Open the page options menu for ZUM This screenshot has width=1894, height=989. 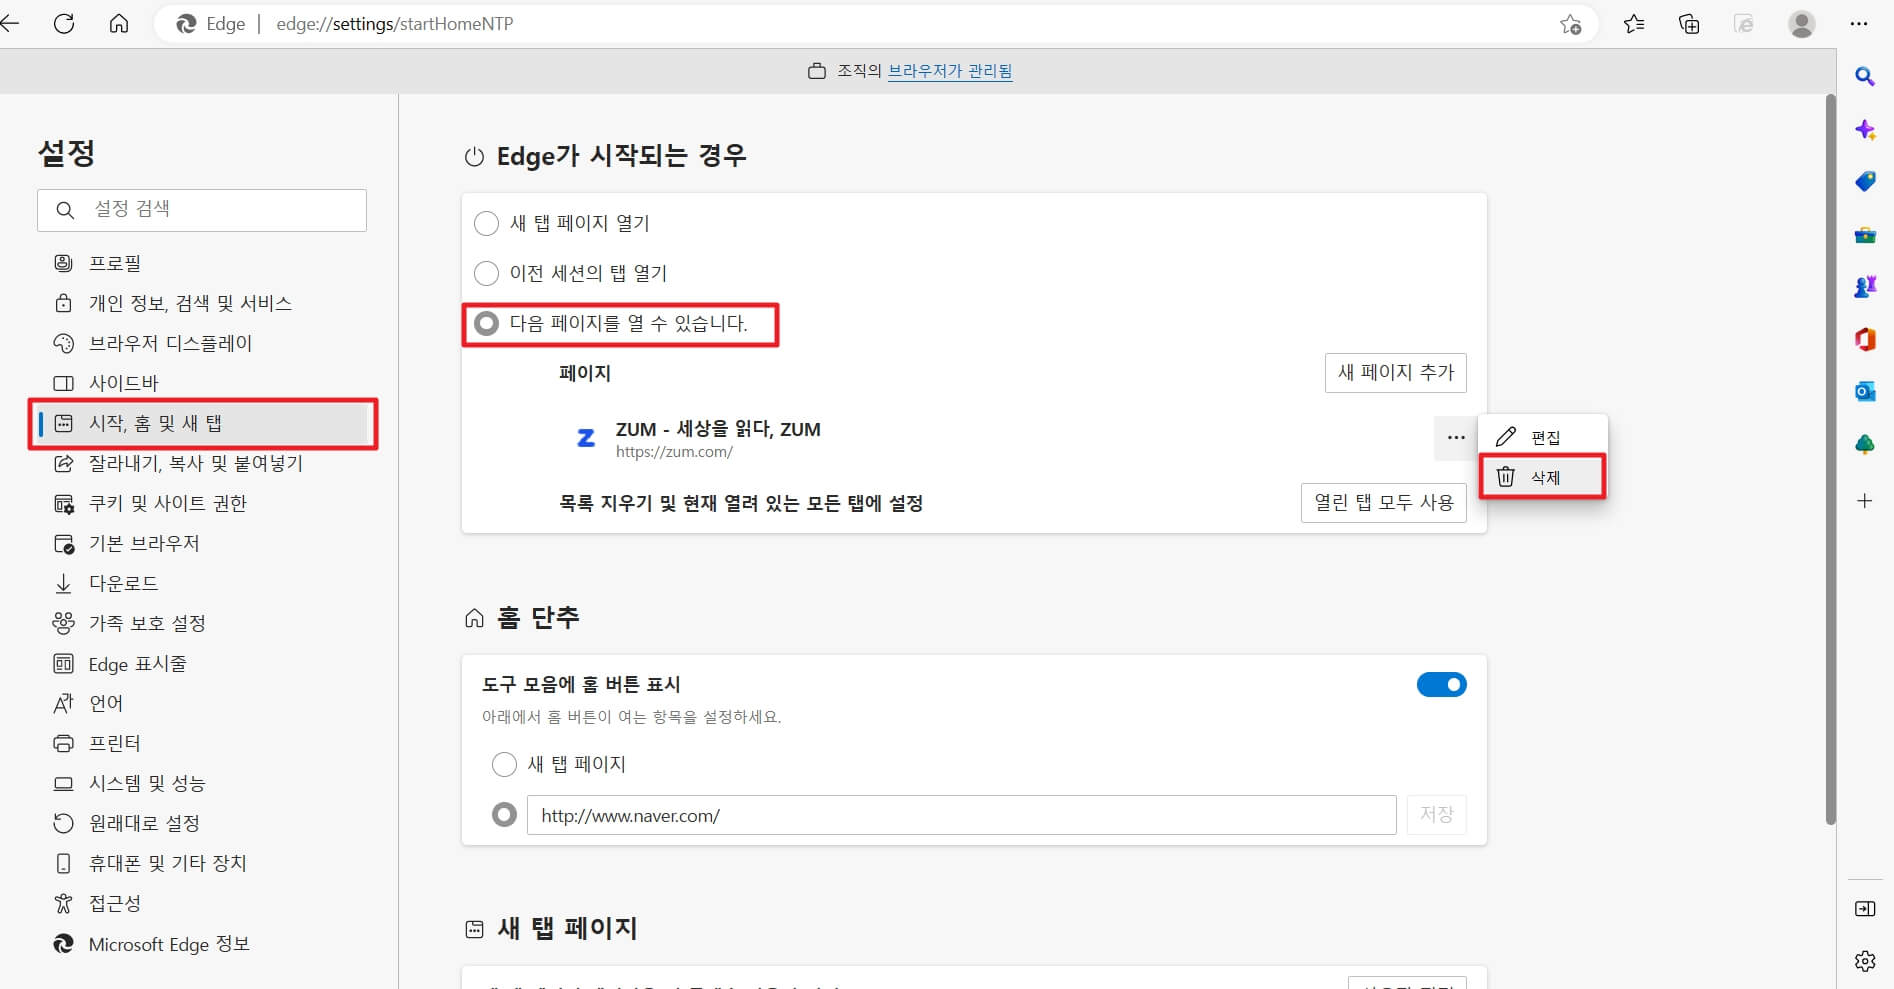pos(1455,438)
